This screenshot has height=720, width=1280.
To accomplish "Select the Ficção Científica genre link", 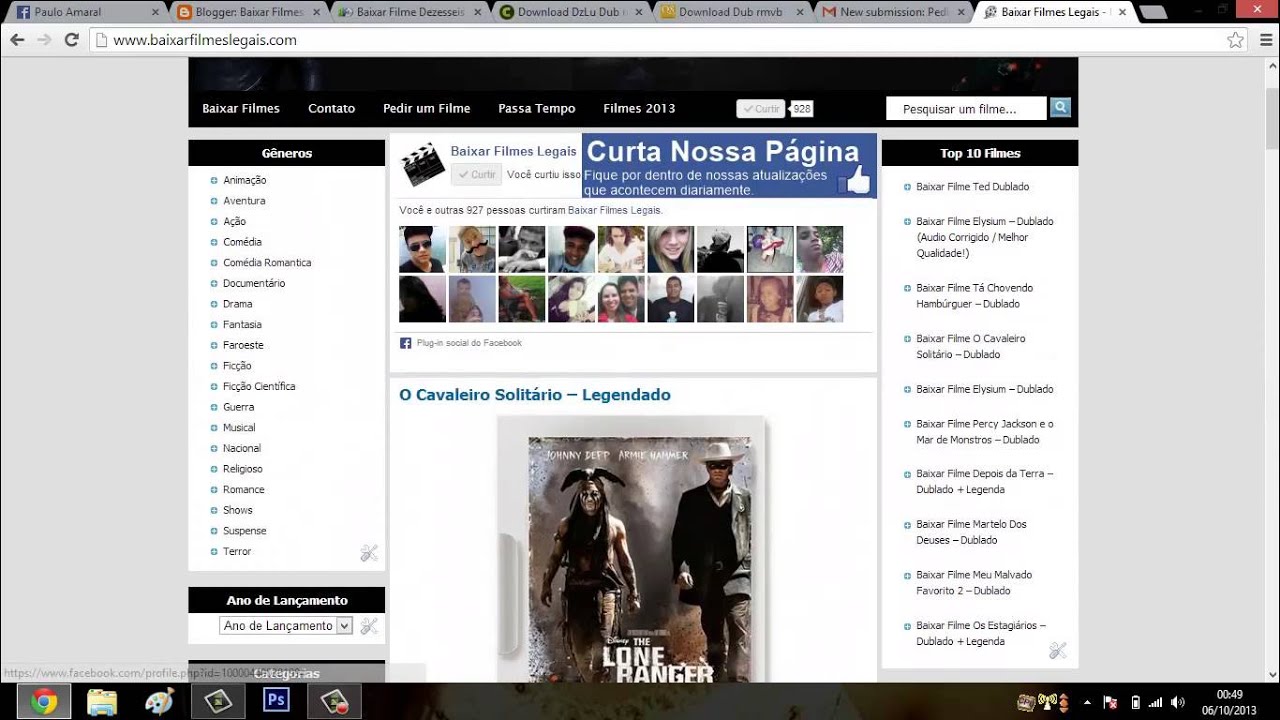I will coord(259,386).
